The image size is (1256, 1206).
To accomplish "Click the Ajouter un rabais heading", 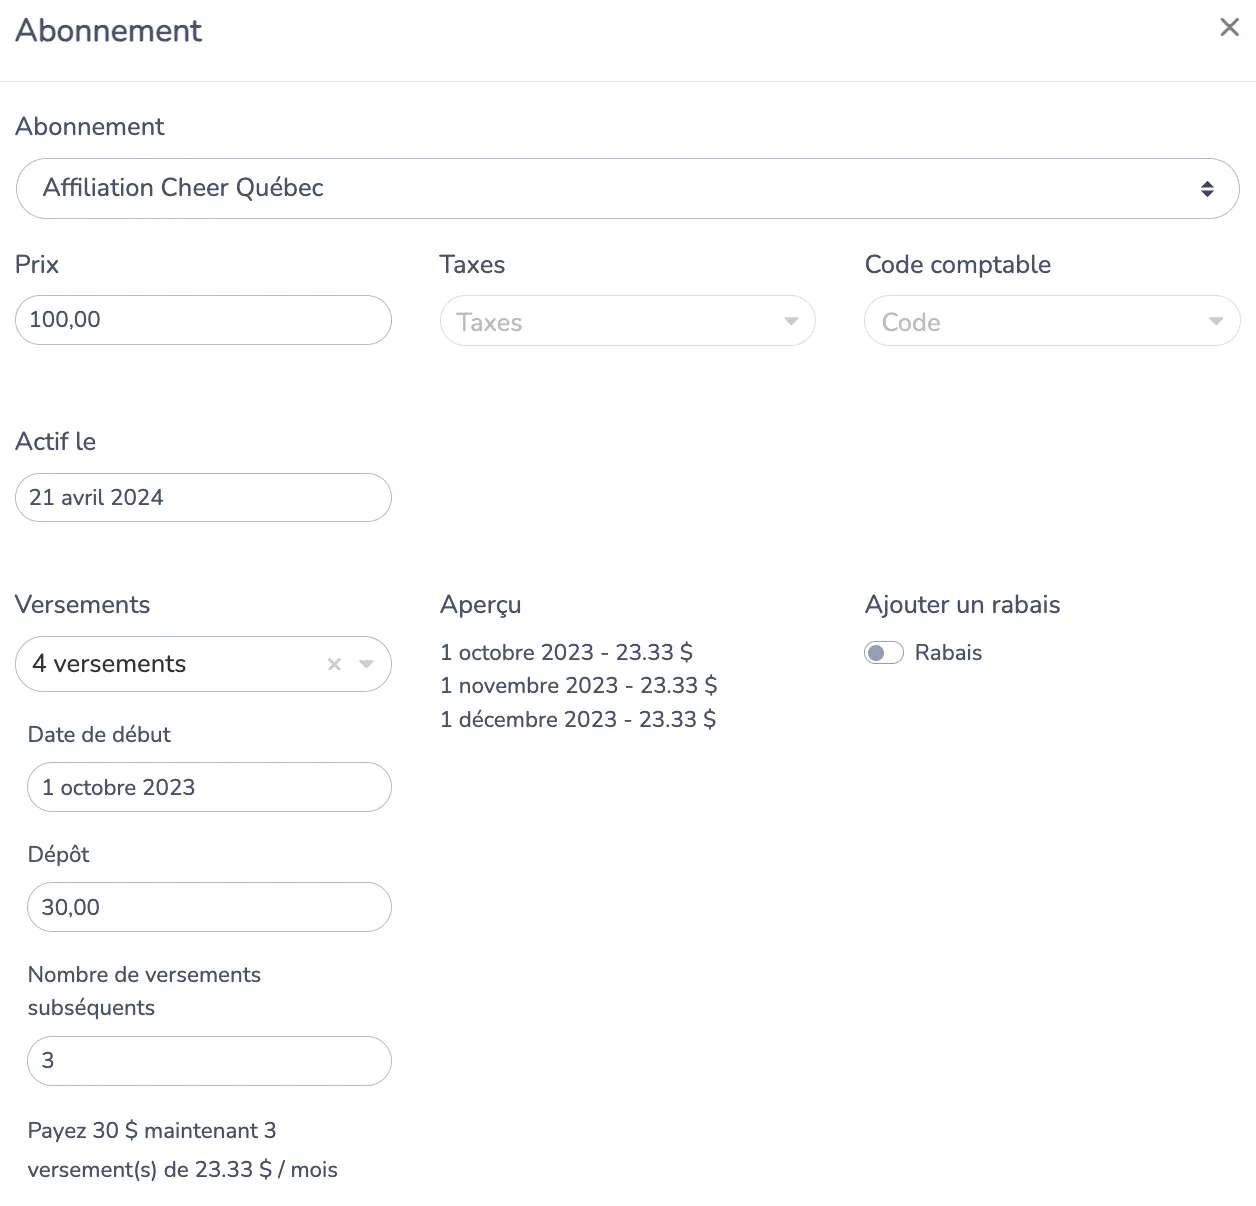I will tap(962, 604).
